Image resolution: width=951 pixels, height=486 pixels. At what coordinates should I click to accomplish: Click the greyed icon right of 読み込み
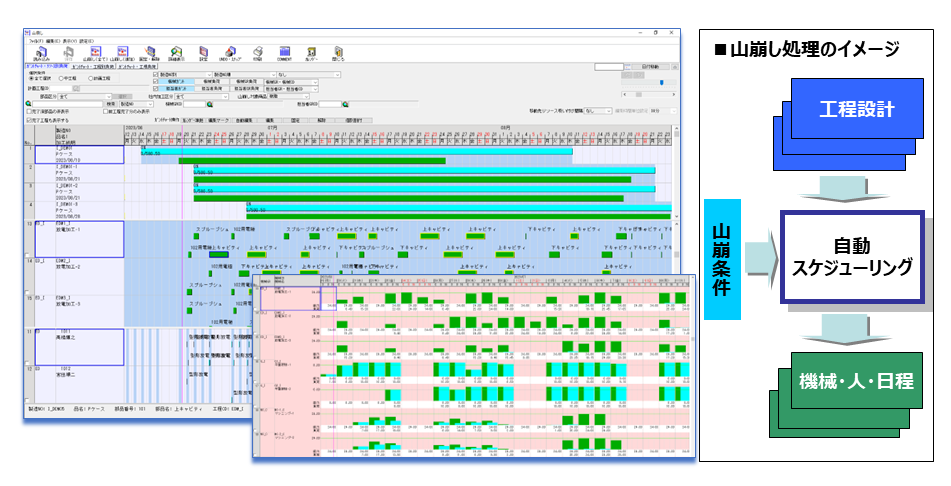point(68,53)
